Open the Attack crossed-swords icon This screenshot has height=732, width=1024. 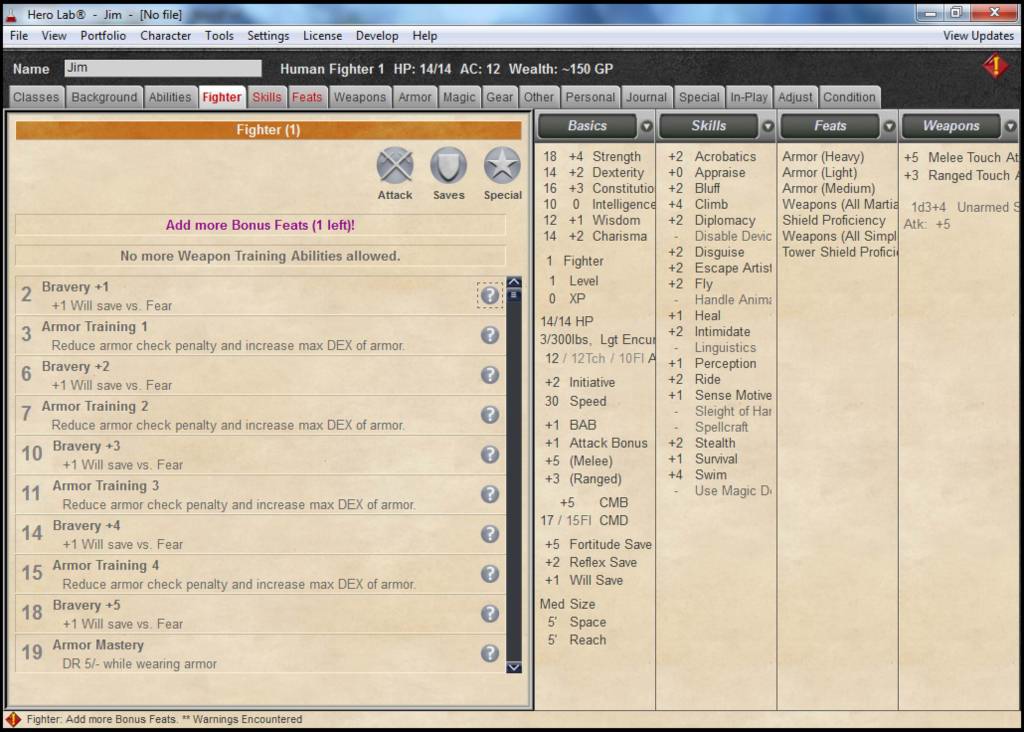tap(395, 166)
